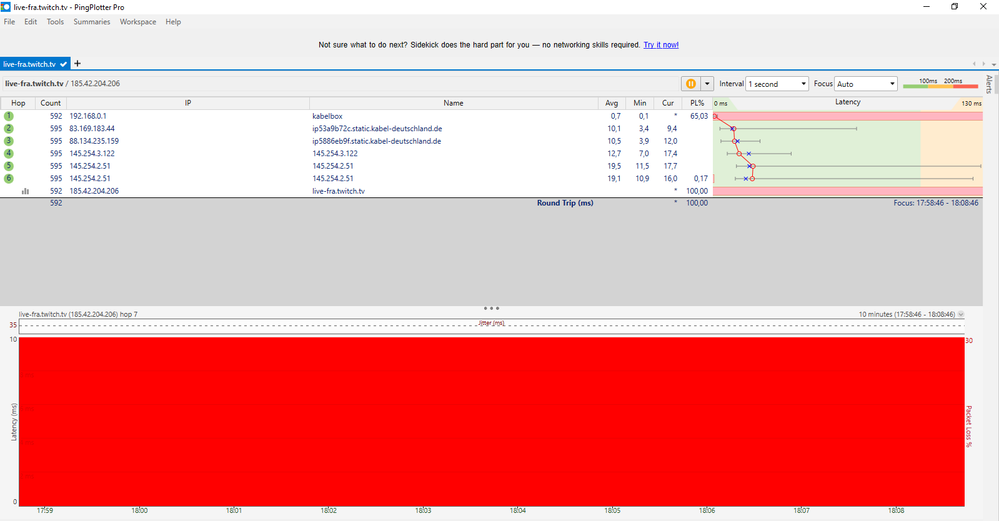Click the live-fra.twitch.tv / 185.42.204.206 target field
999x521 pixels.
click(62, 83)
